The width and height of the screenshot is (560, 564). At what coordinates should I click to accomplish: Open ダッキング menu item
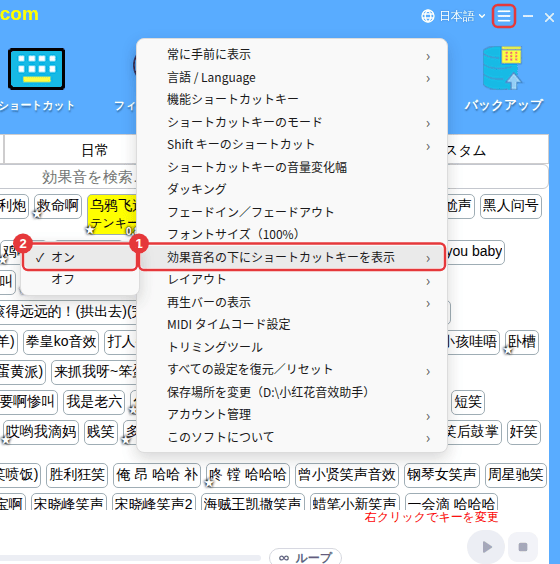(292, 189)
